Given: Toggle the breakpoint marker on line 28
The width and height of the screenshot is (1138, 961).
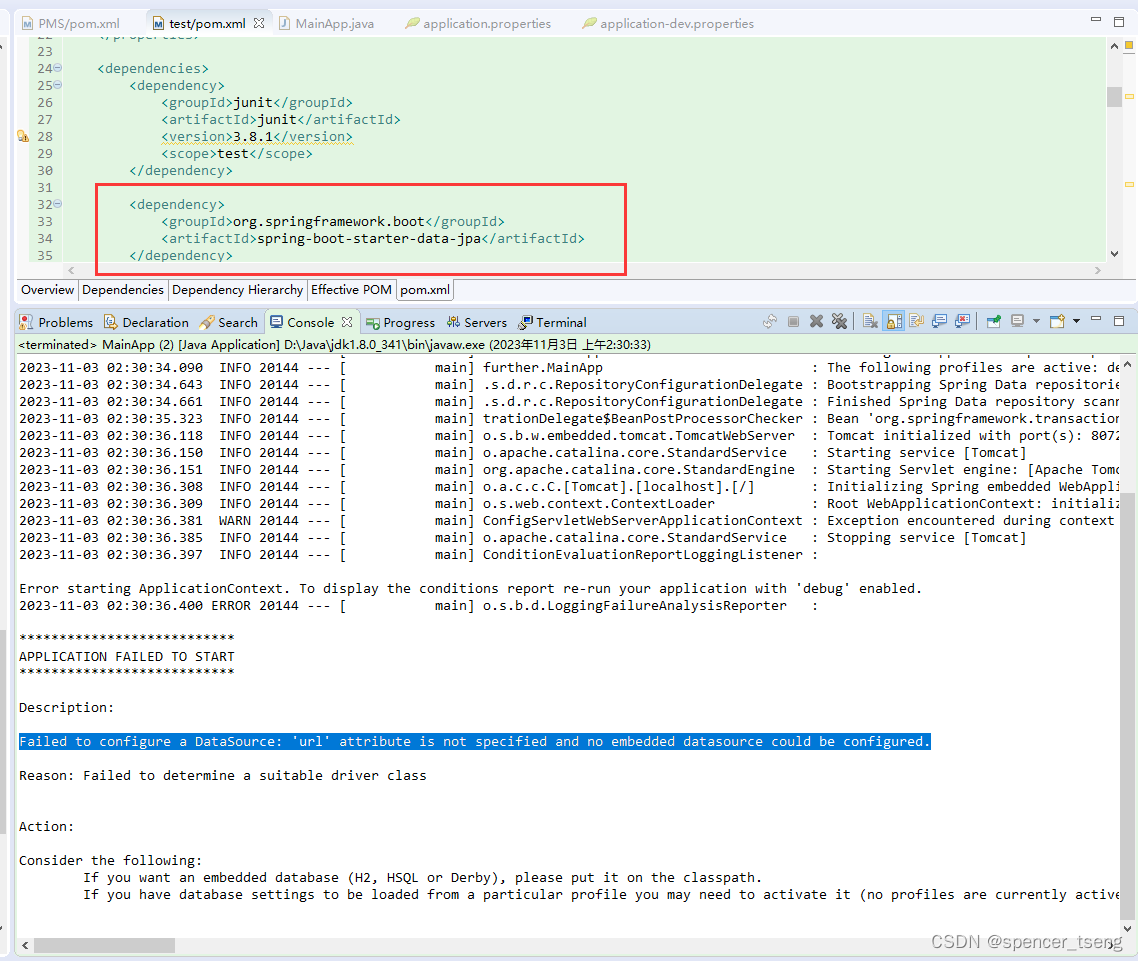Looking at the screenshot, I should (x=20, y=135).
